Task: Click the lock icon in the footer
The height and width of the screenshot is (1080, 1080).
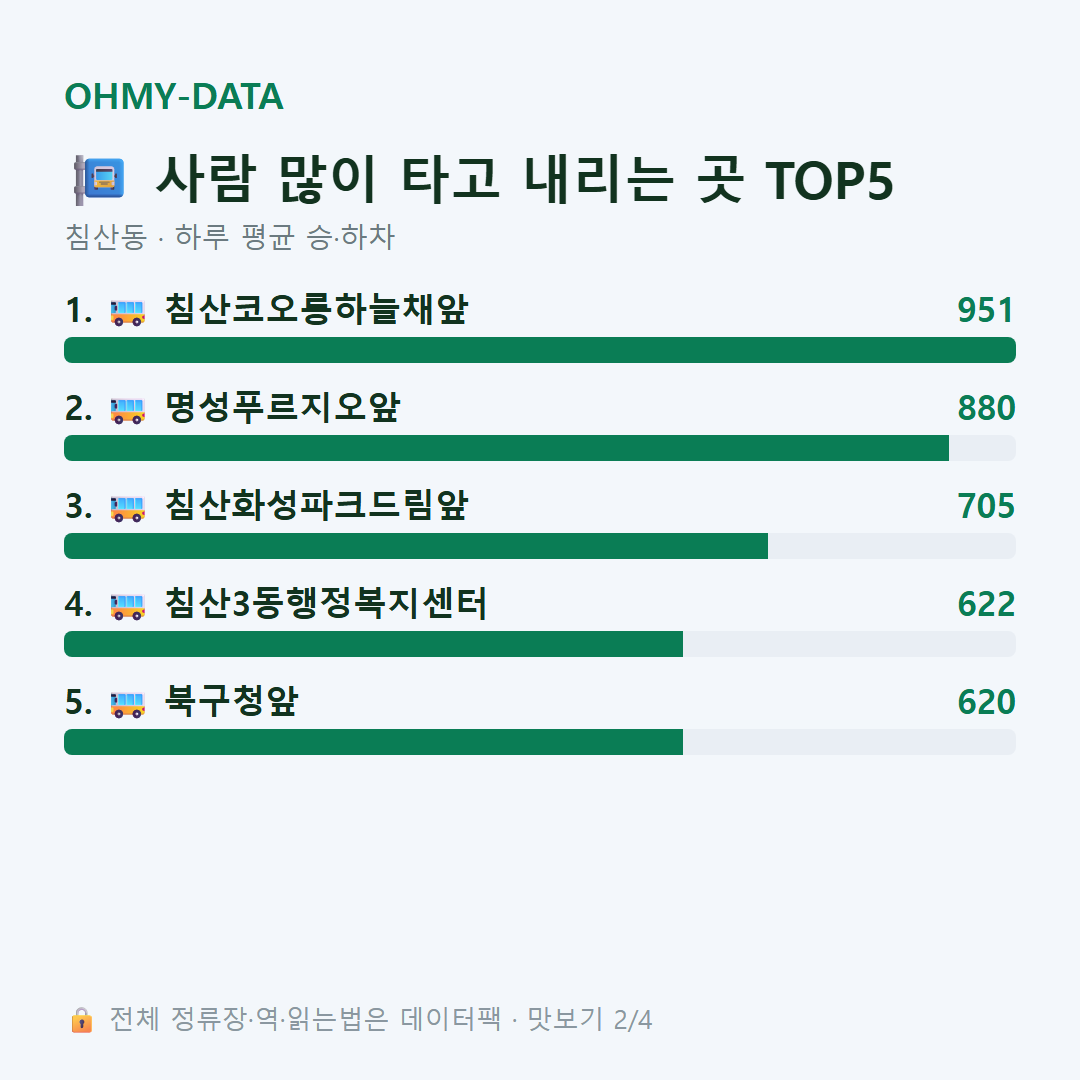Action: pos(81,1019)
